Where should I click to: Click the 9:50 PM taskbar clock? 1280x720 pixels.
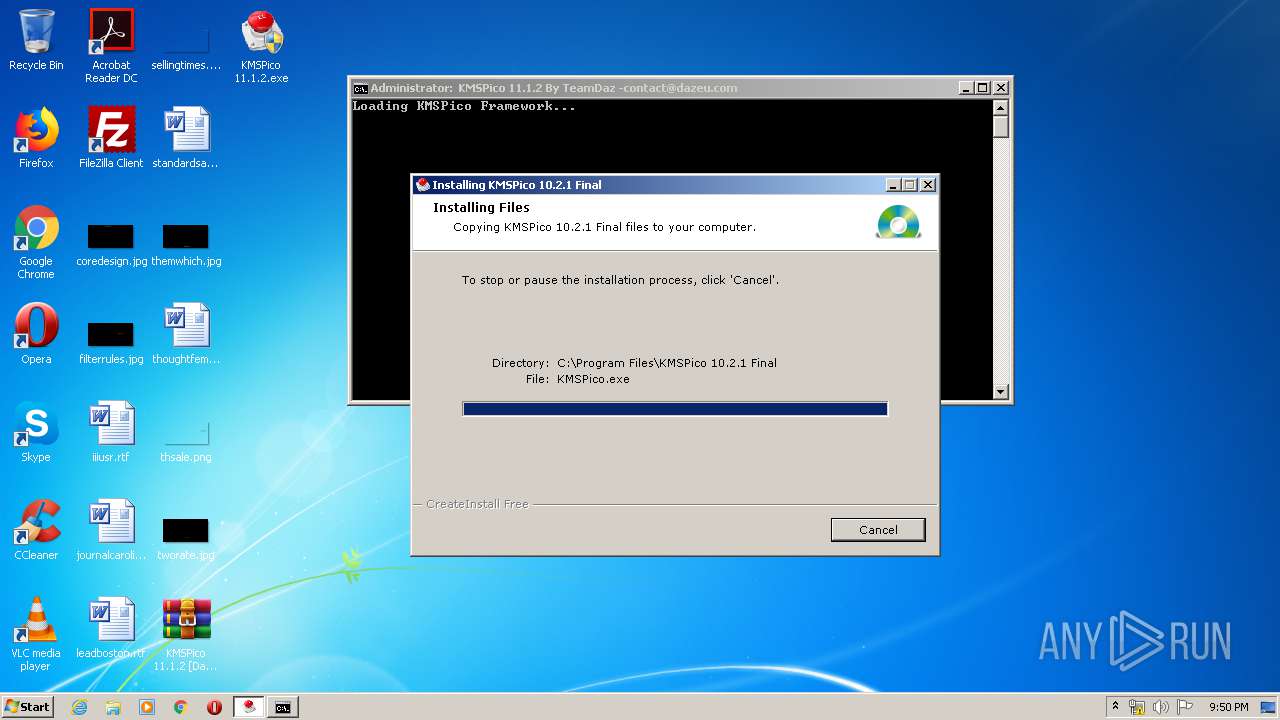pyautogui.click(x=1228, y=707)
